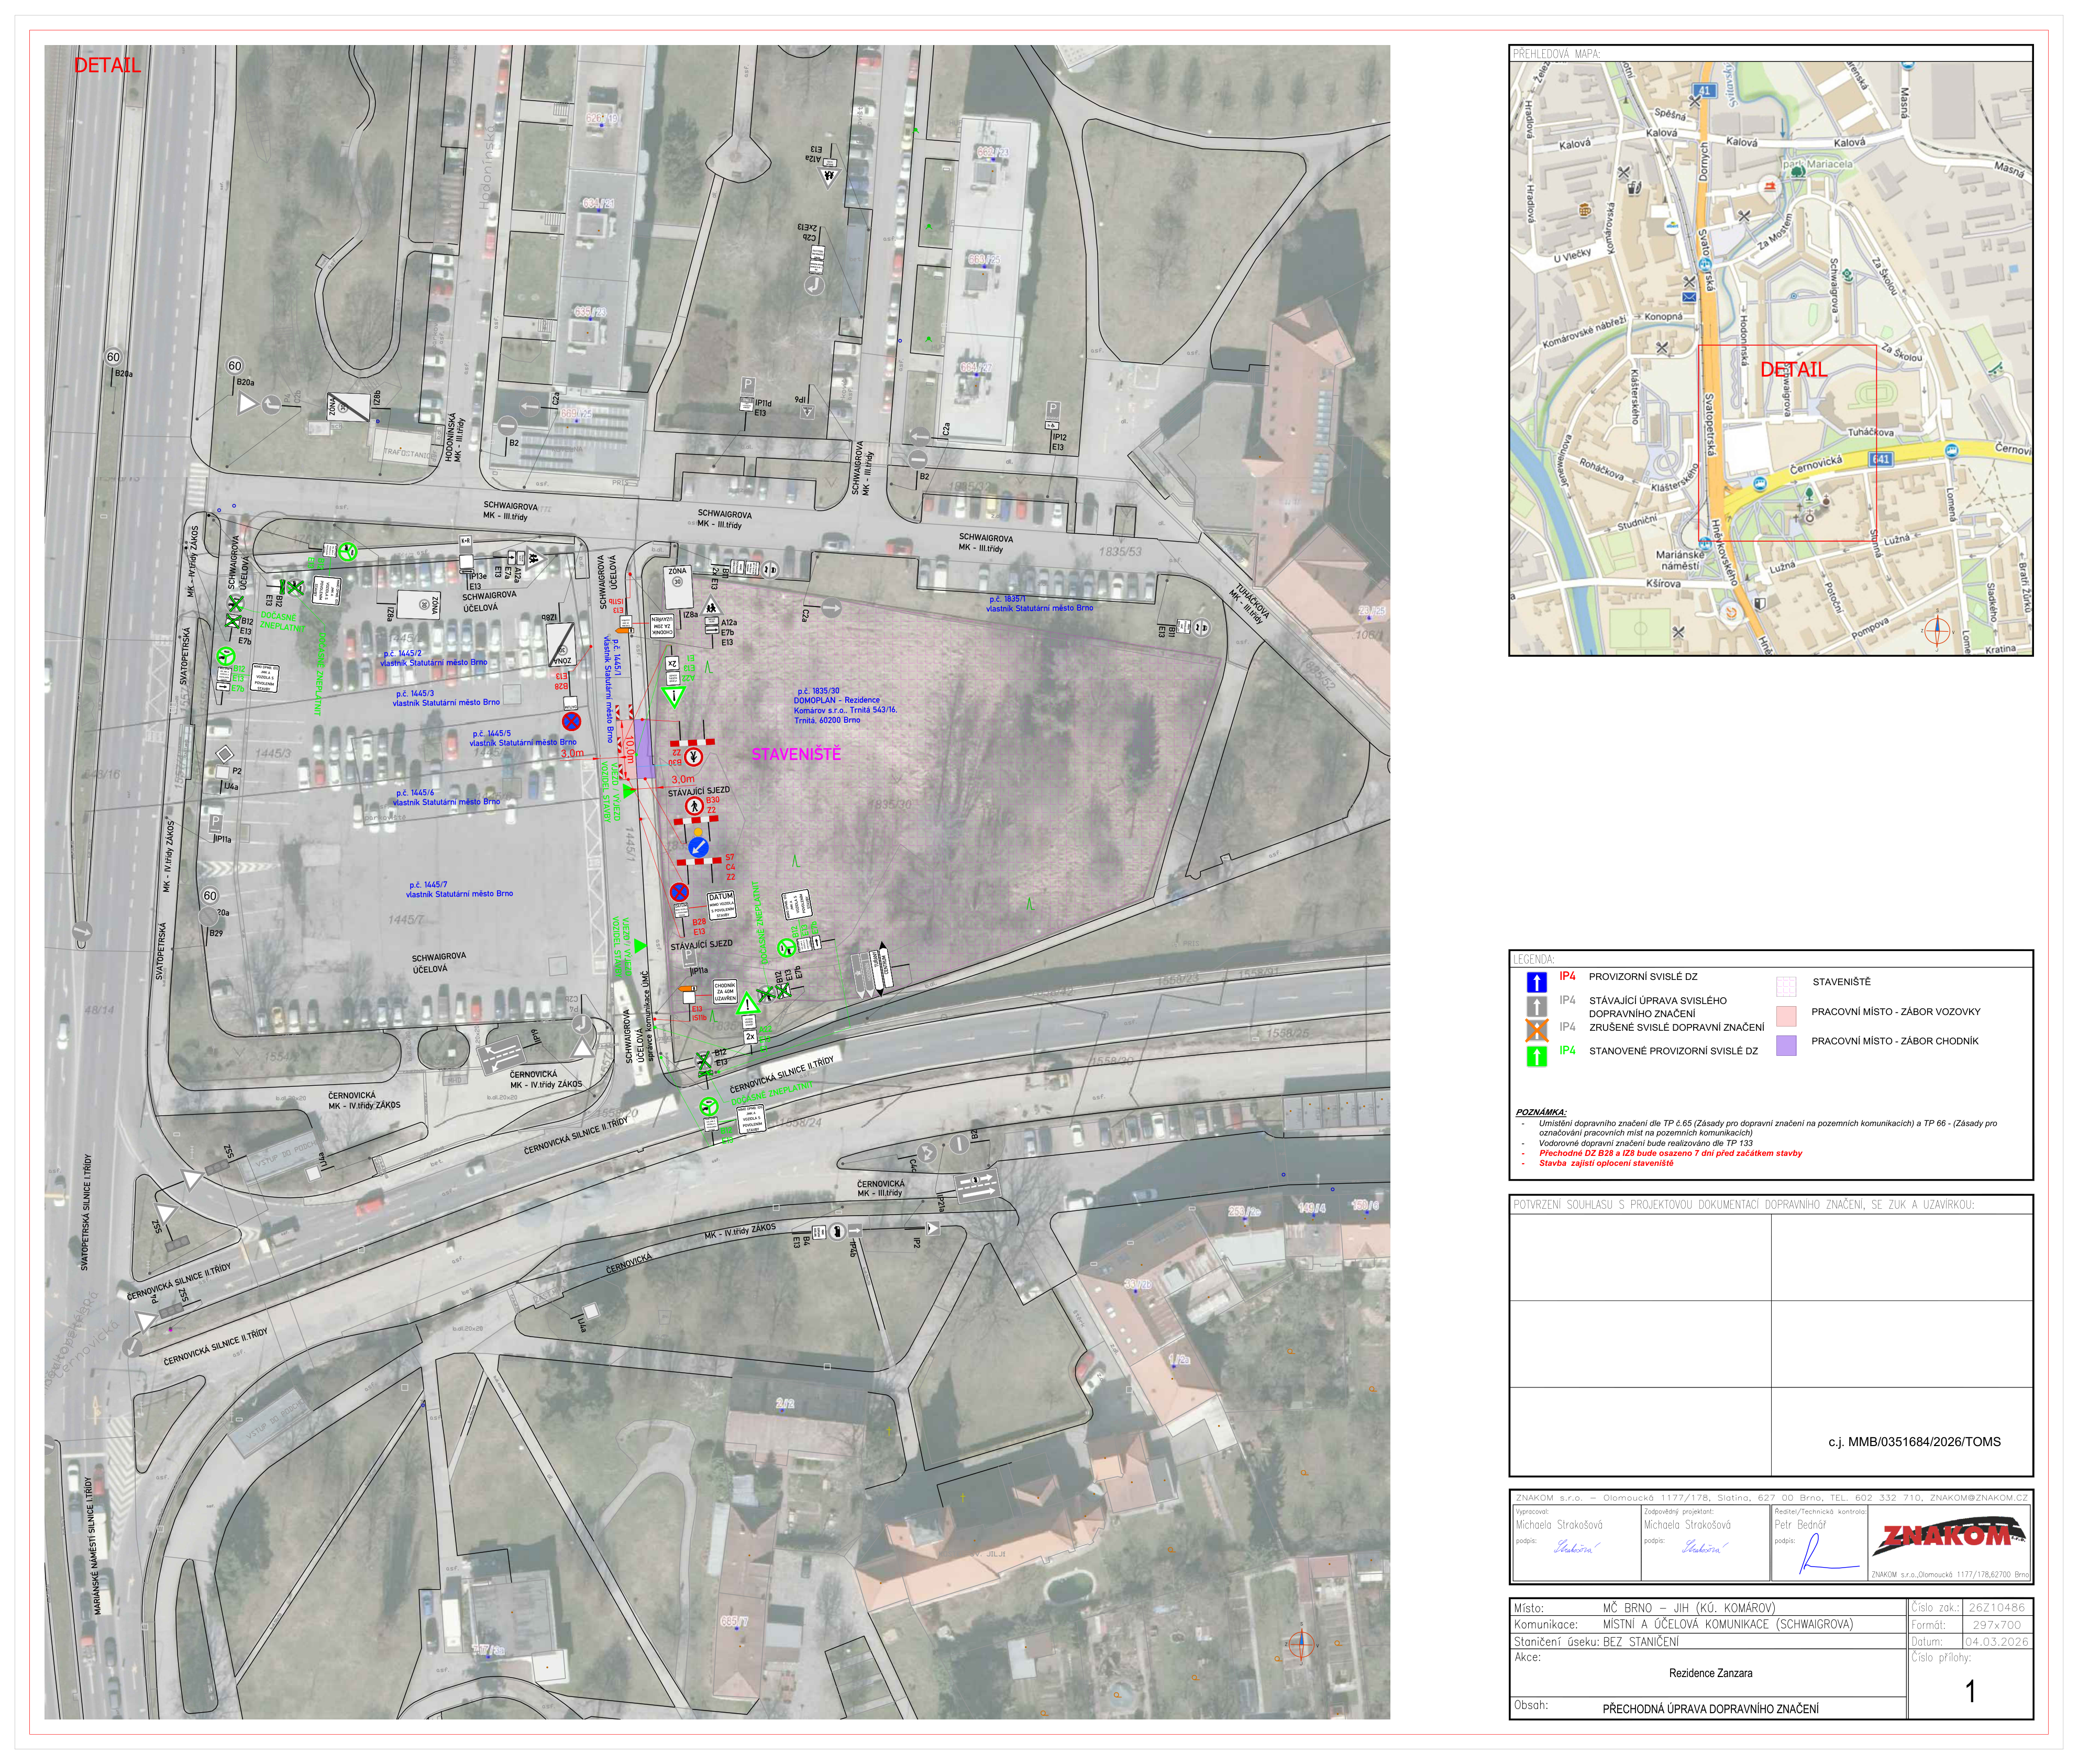Click the blue keep-left C4 arrow sign
The image size is (2078, 1764).
tap(698, 847)
